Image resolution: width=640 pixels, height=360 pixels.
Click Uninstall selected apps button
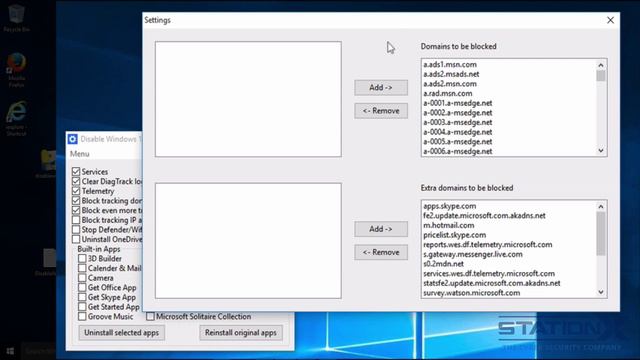122,333
